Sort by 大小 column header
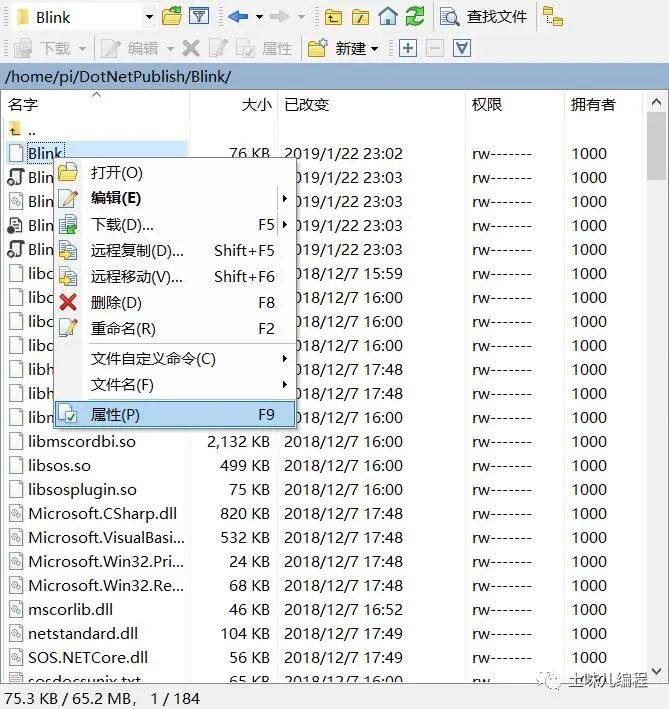The image size is (669, 709). 233,104
